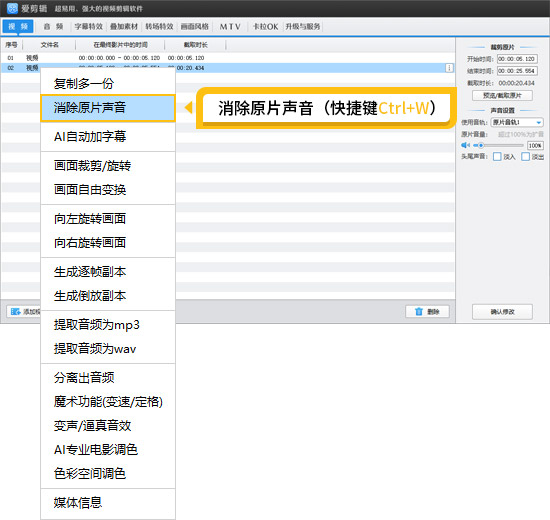Click the 预览/截取原片 button
550x520 pixels.
(x=502, y=95)
